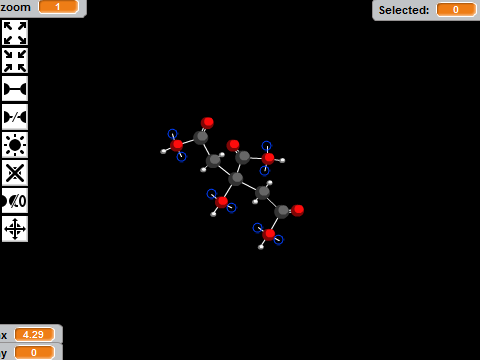This screenshot has height=360, width=480.
Task: Click the crossed-out sphere zero icon
Action: pyautogui.click(x=15, y=201)
